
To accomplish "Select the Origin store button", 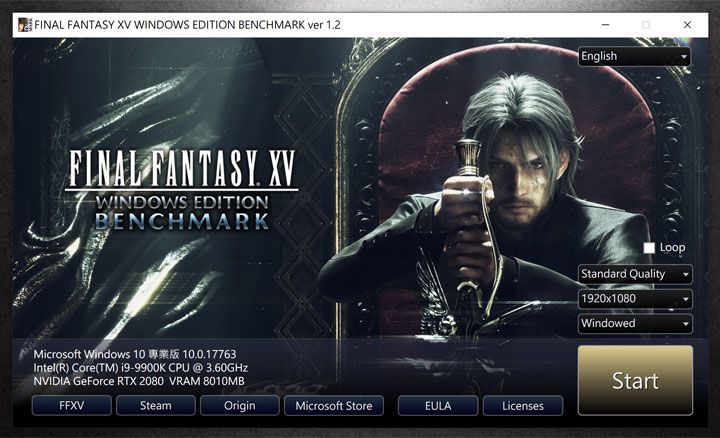I will coord(239,405).
